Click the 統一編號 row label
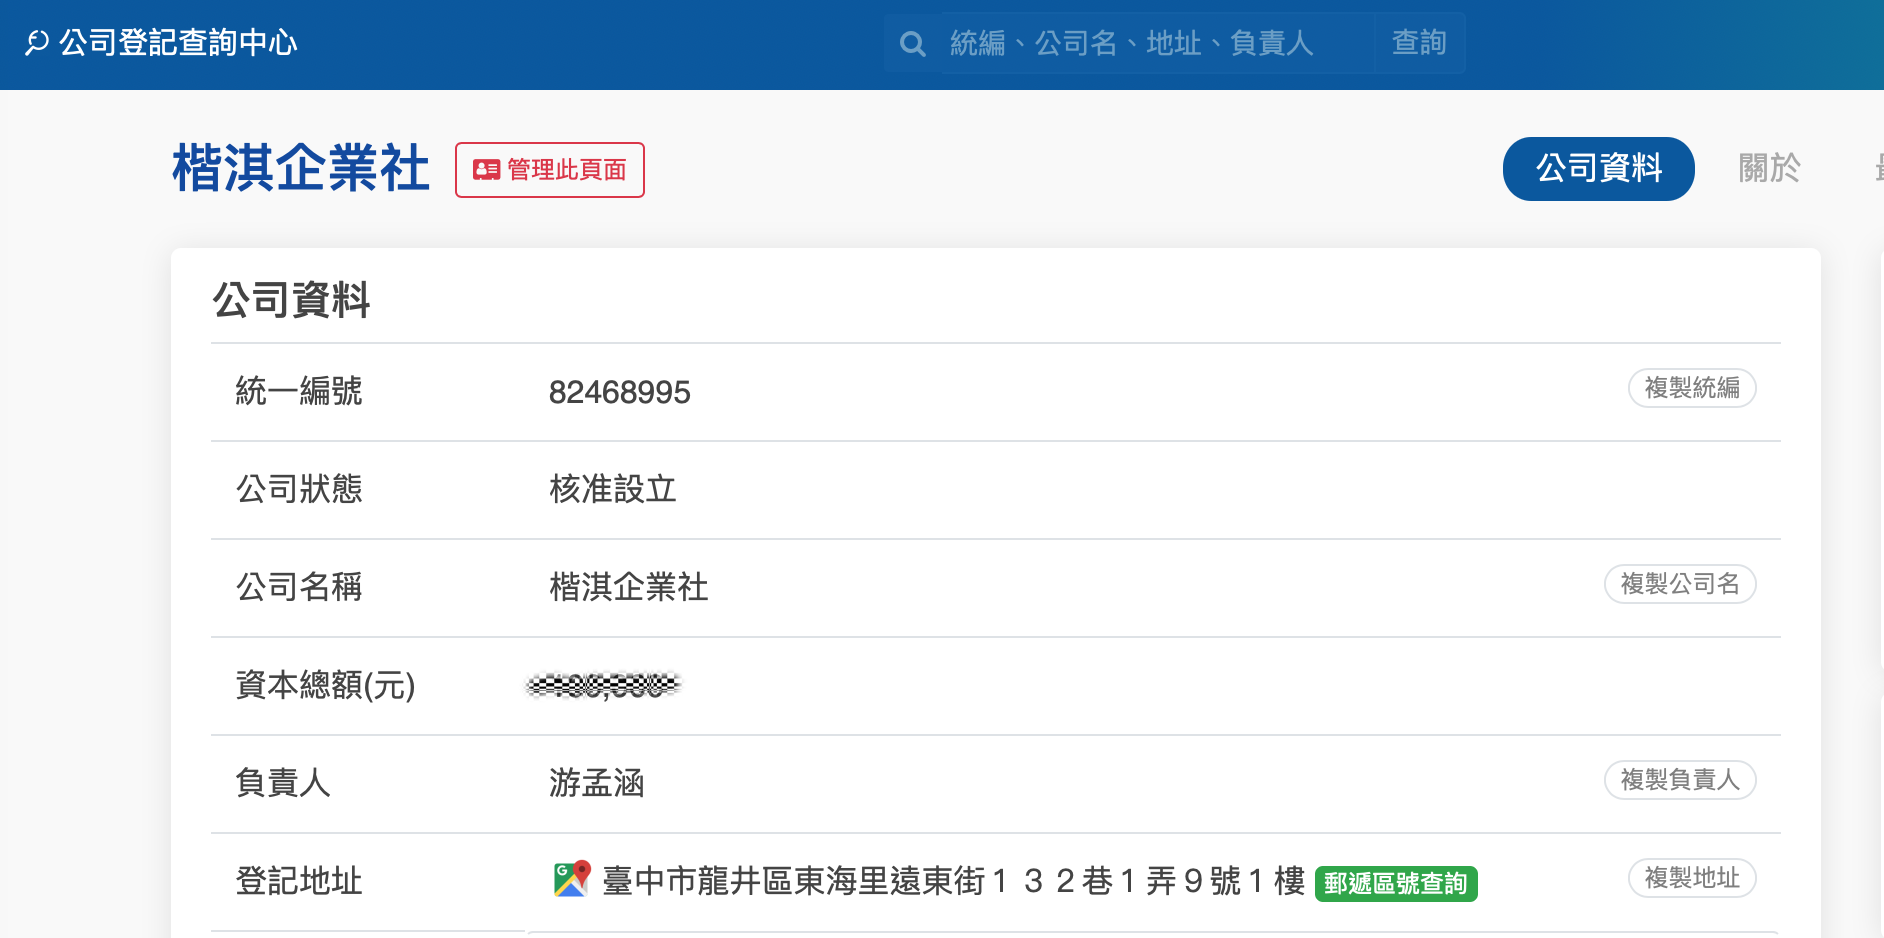Screen dimensions: 1884x938 pyautogui.click(x=299, y=391)
